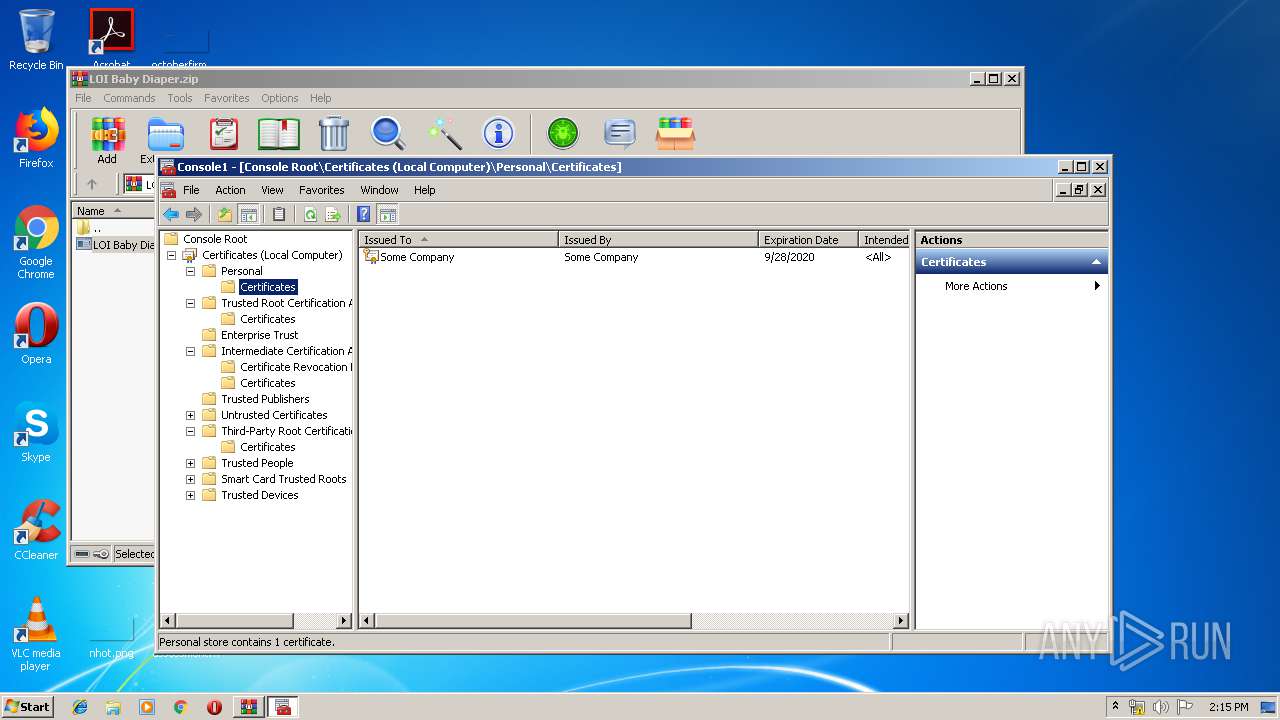The height and width of the screenshot is (720, 1280).
Task: Collapse the Certificates actions section
Action: (1096, 262)
